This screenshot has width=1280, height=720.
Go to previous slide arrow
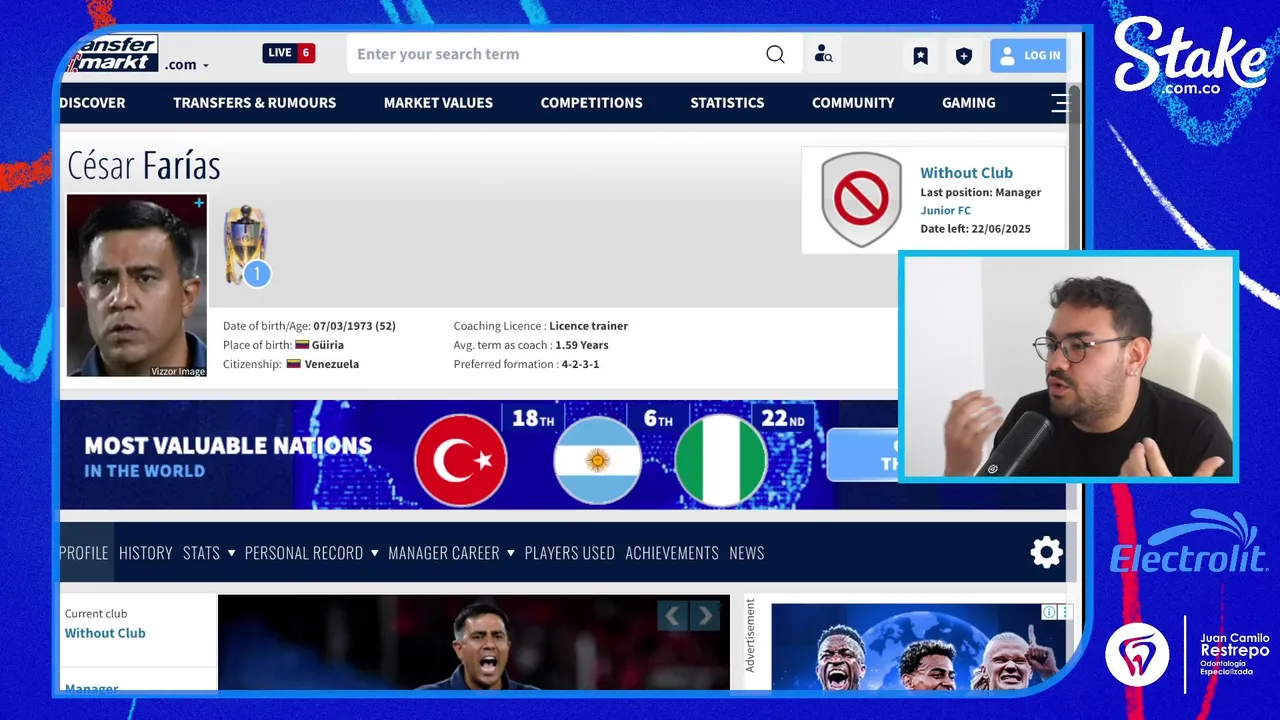pyautogui.click(x=671, y=616)
